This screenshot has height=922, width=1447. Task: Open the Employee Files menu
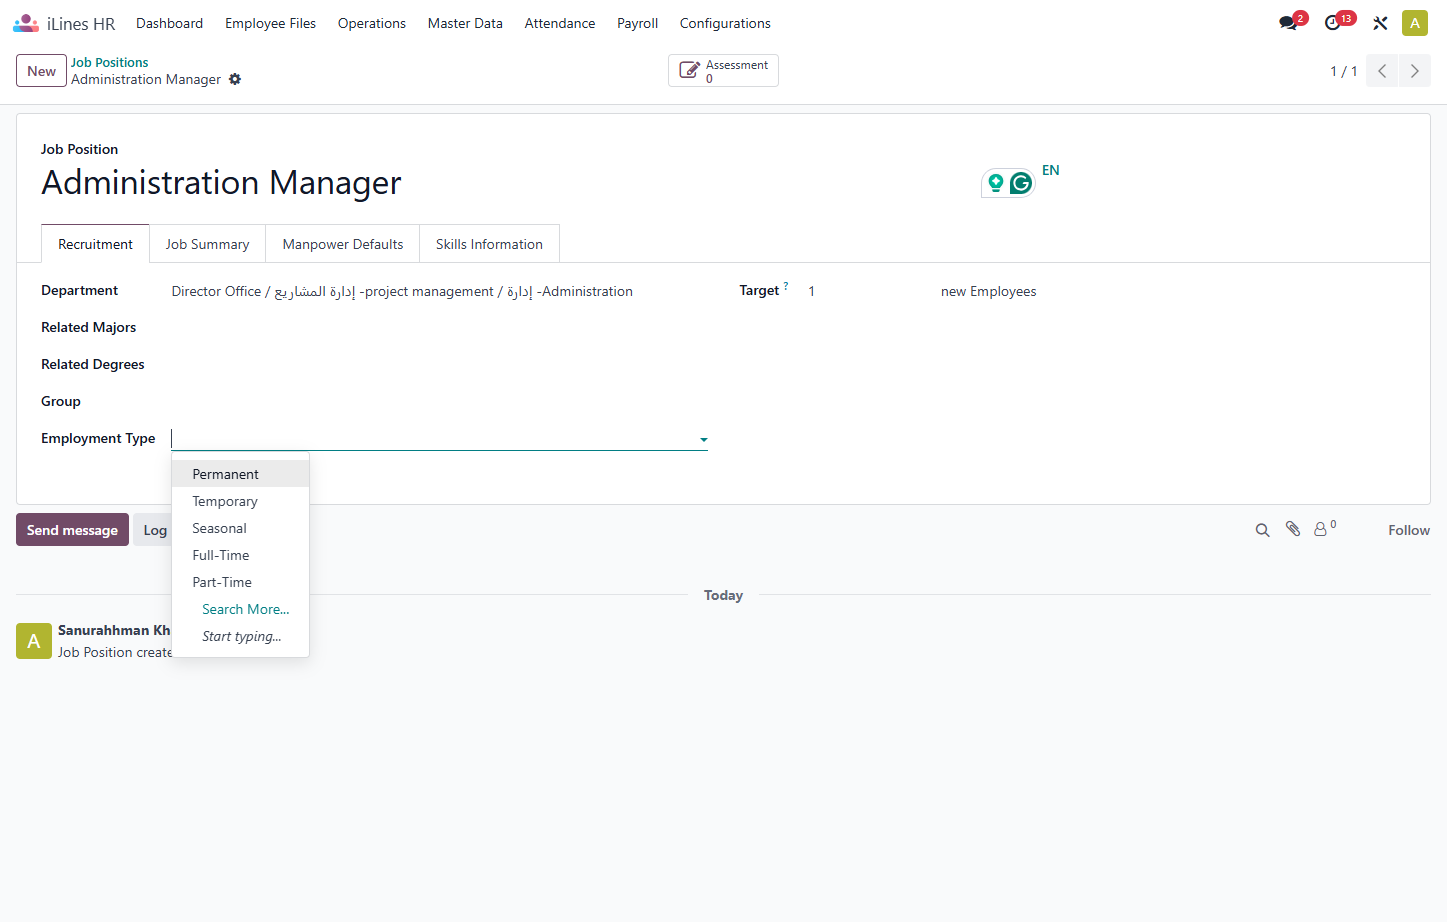point(270,23)
